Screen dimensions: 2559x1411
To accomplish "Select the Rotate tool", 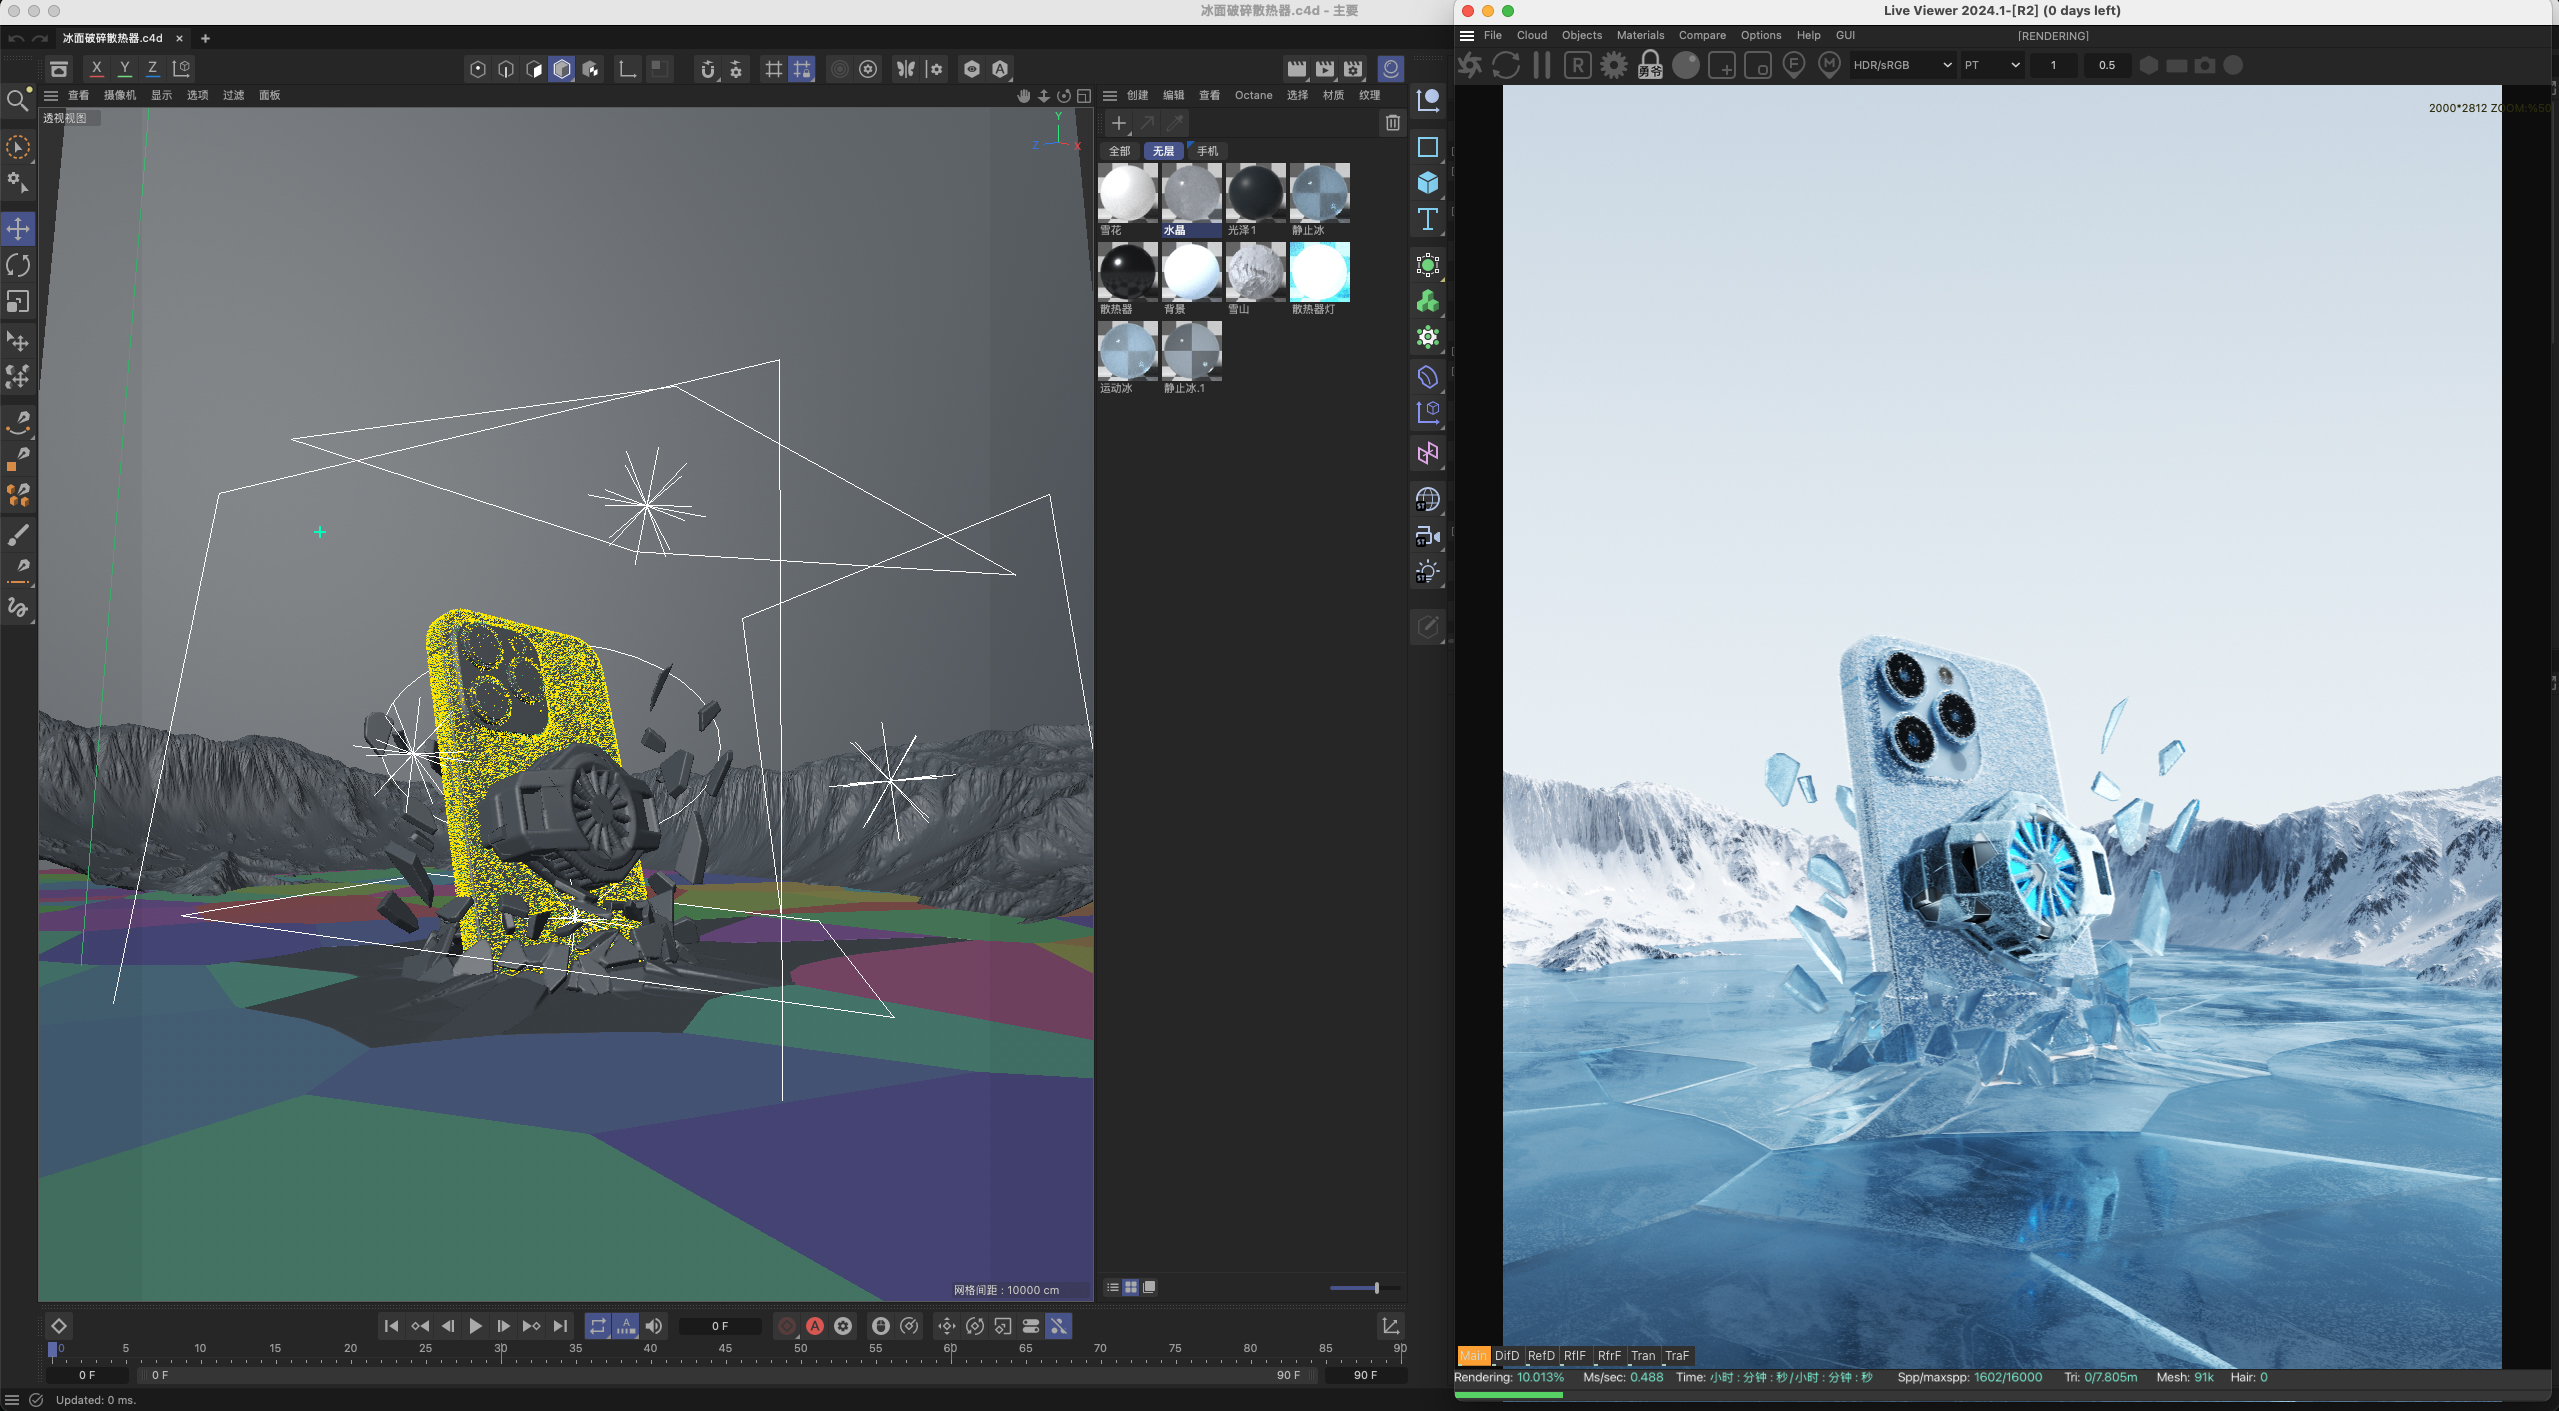I will tap(18, 265).
